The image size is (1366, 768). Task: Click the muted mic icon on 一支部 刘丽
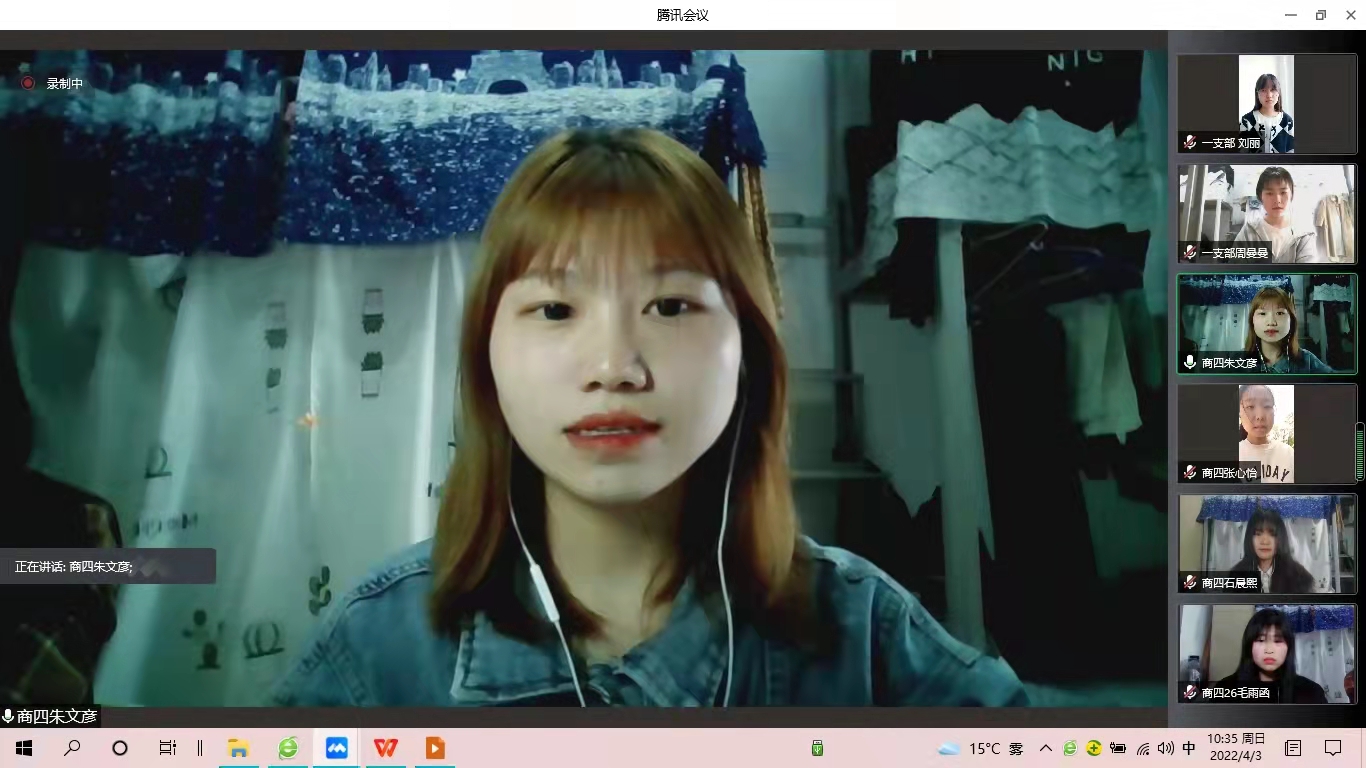click(x=1190, y=143)
